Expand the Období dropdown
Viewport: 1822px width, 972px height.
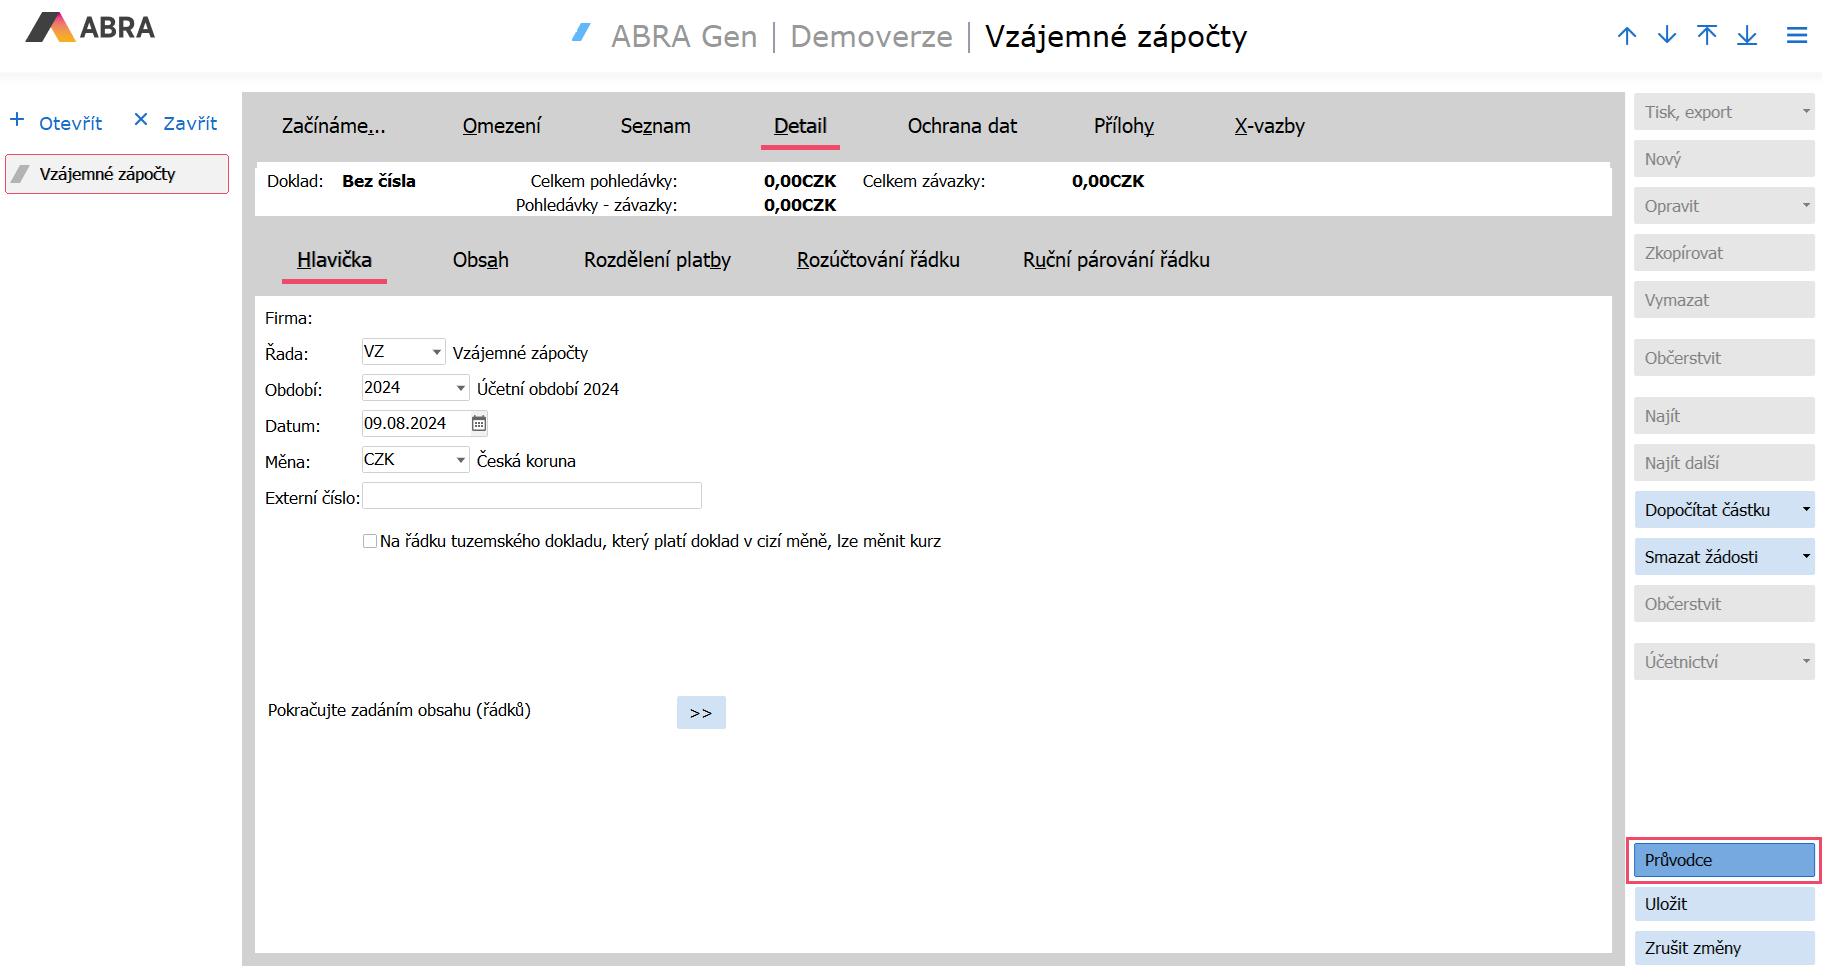tap(460, 388)
